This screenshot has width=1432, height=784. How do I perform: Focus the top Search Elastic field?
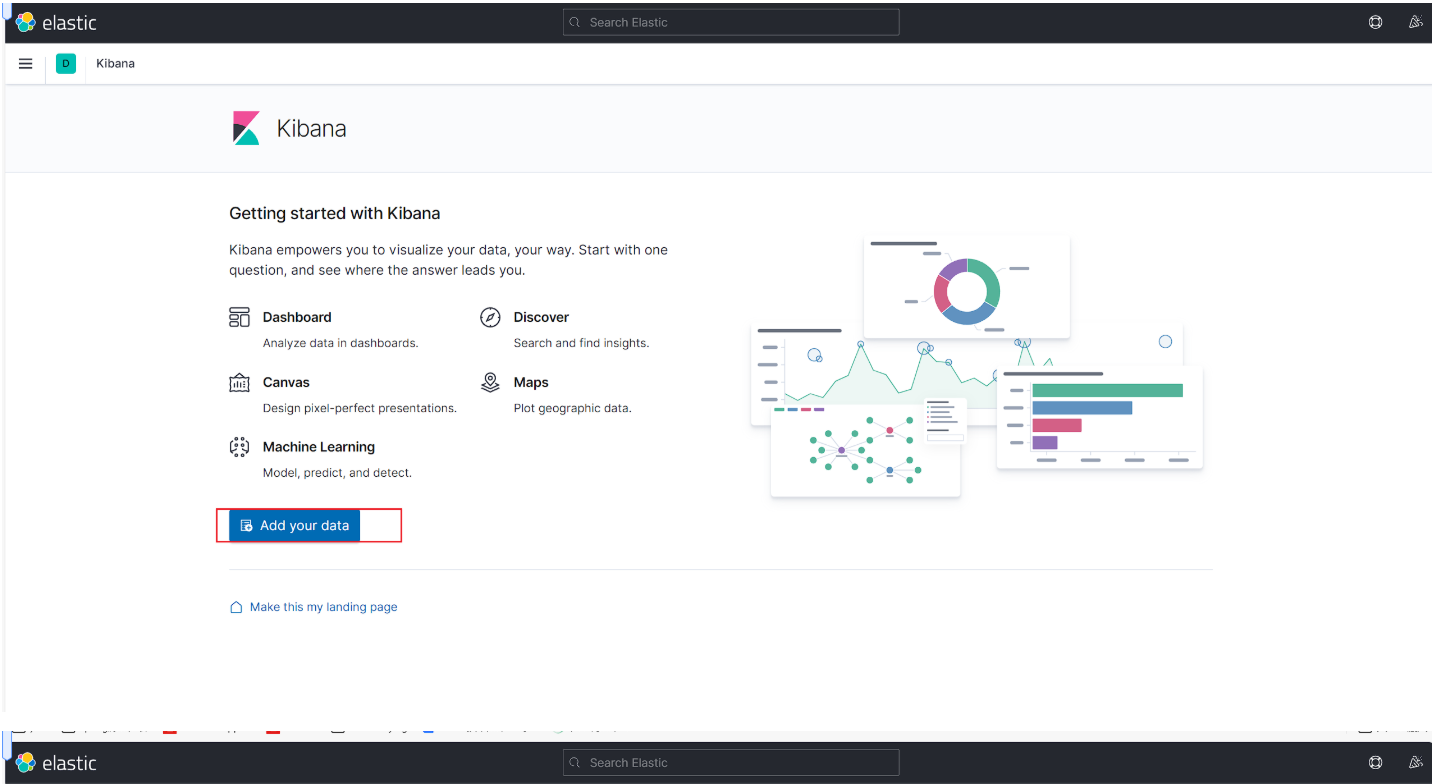[731, 22]
